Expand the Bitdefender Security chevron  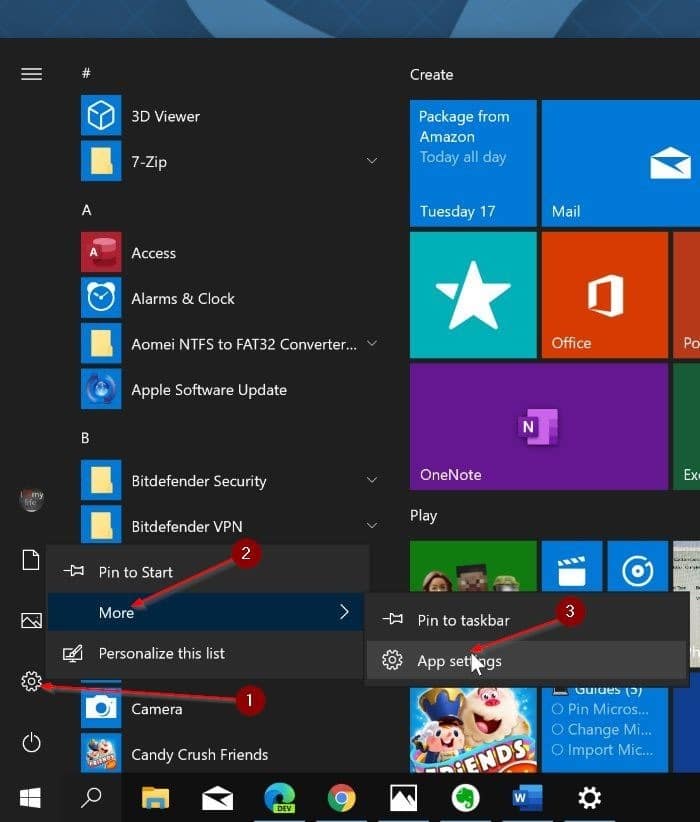pyautogui.click(x=372, y=480)
